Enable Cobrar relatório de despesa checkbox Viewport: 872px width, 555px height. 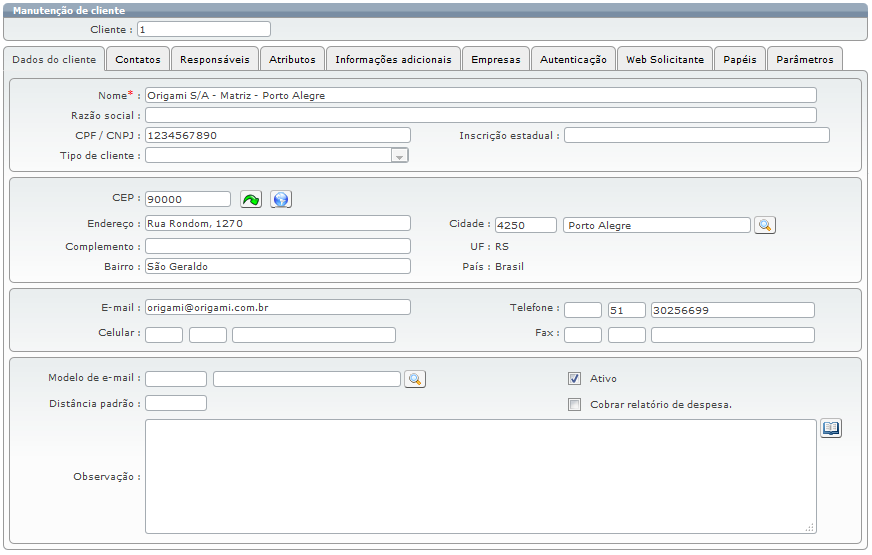click(x=574, y=405)
